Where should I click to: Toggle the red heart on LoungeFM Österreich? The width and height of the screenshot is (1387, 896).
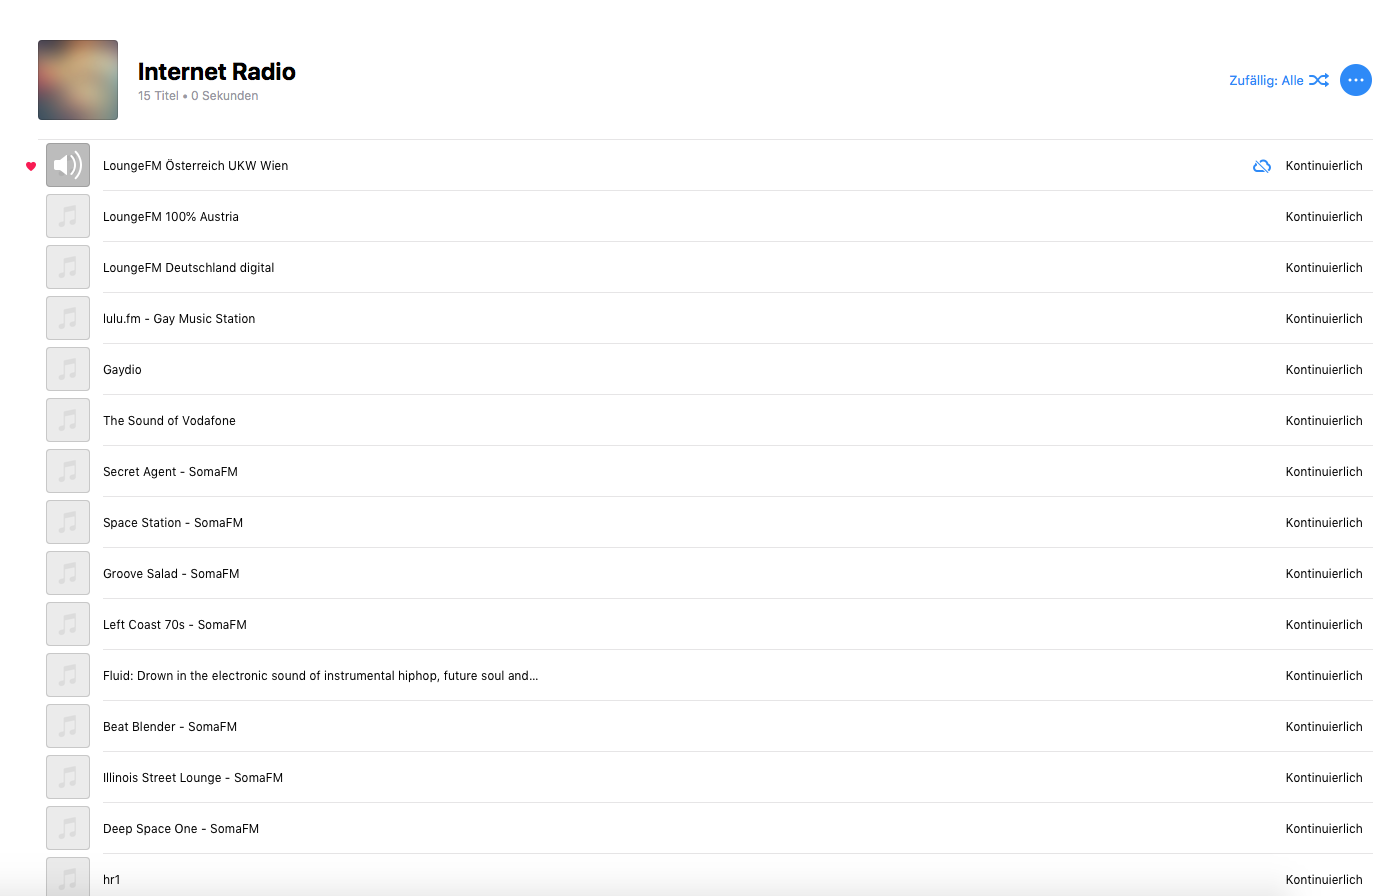coord(31,166)
